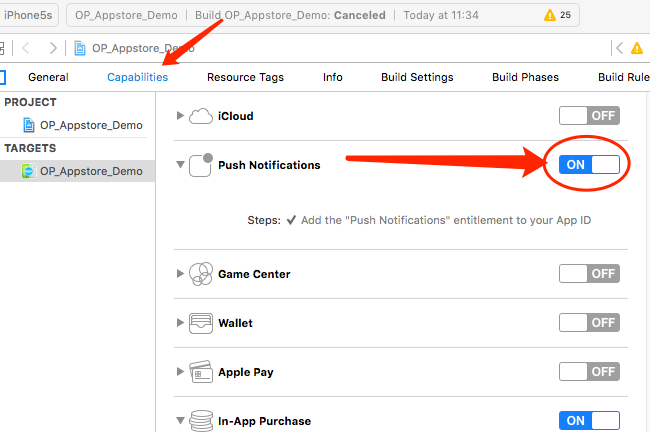Viewport: 650px width, 432px height.
Task: Click the build status activity display
Action: click(x=323, y=15)
